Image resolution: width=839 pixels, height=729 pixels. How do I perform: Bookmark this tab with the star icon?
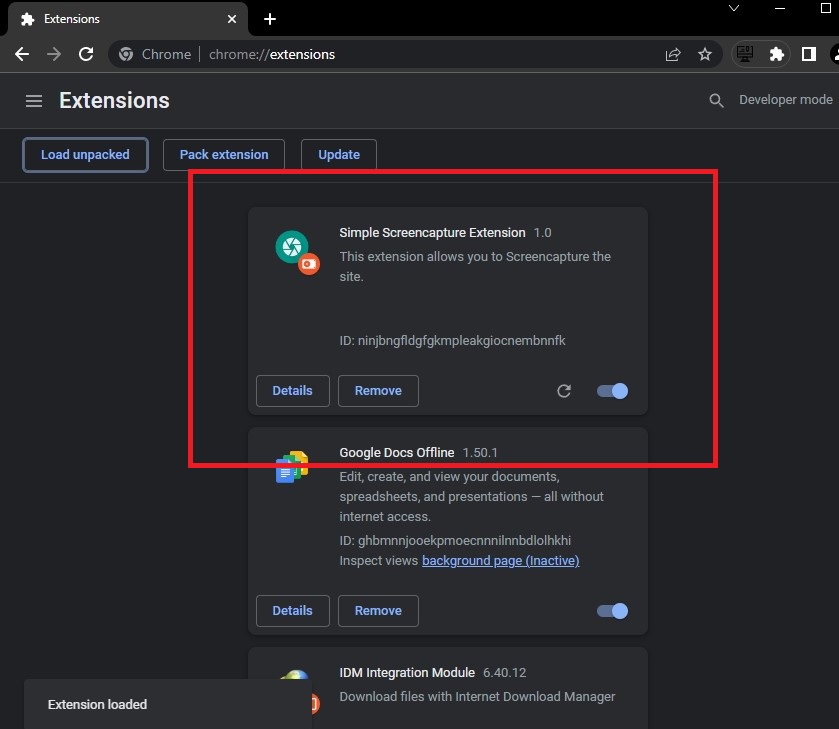click(x=705, y=54)
